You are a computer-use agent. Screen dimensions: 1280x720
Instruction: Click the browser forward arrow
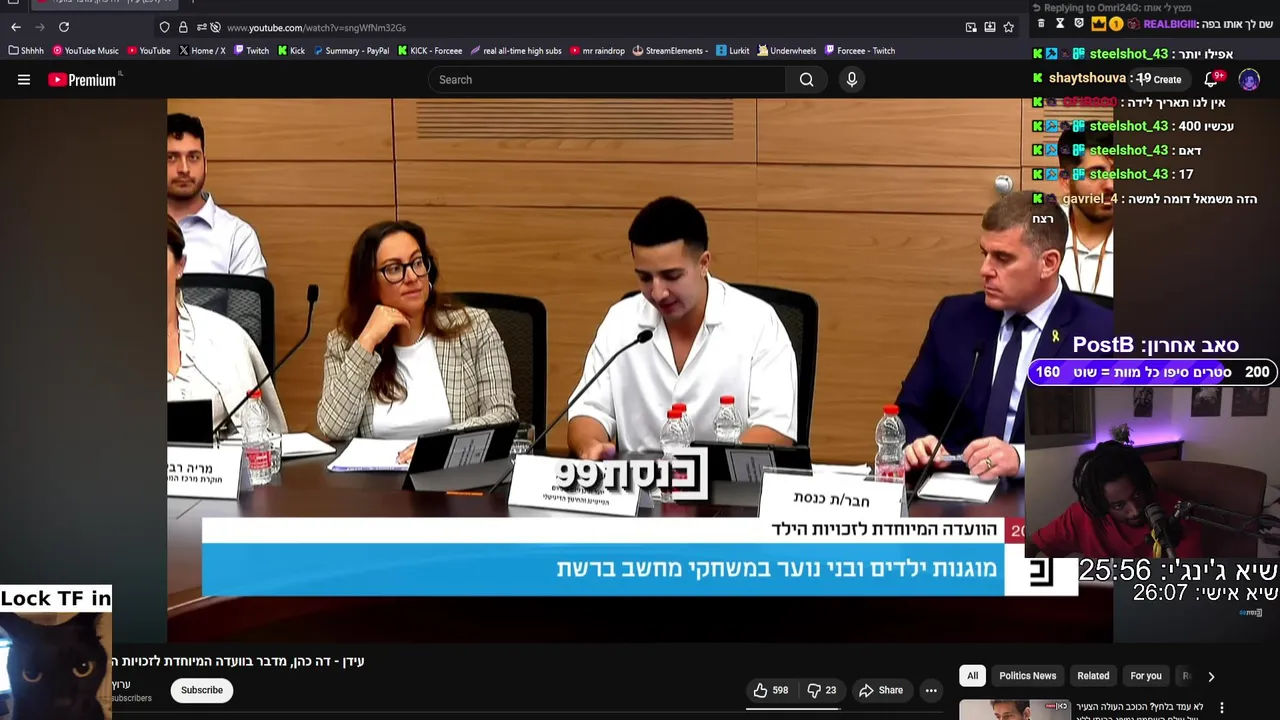pyautogui.click(x=40, y=27)
